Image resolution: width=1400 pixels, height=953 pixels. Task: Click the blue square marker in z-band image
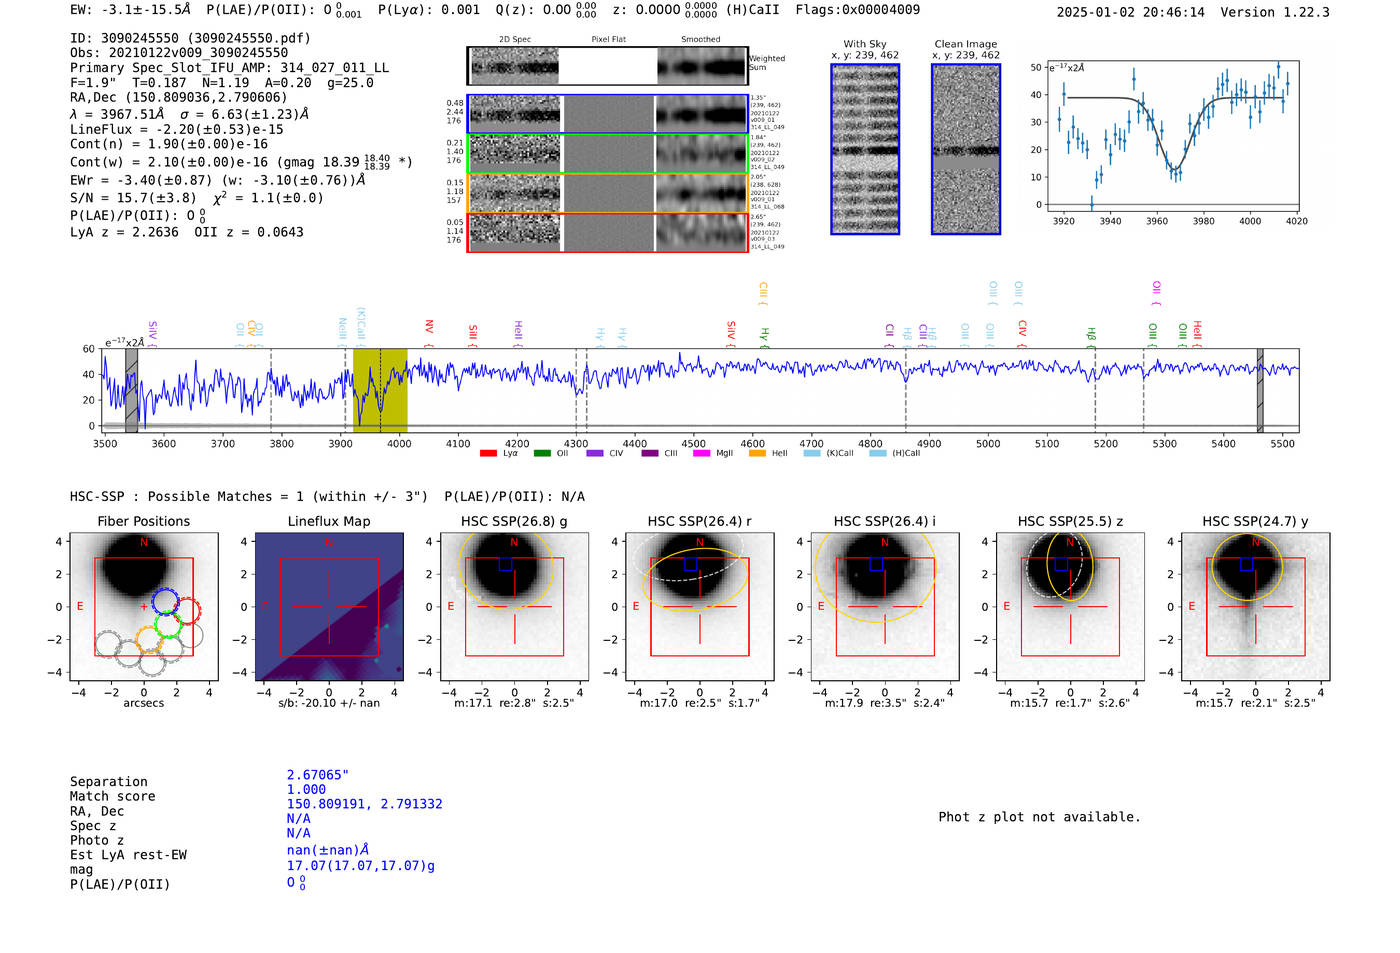coord(1061,564)
